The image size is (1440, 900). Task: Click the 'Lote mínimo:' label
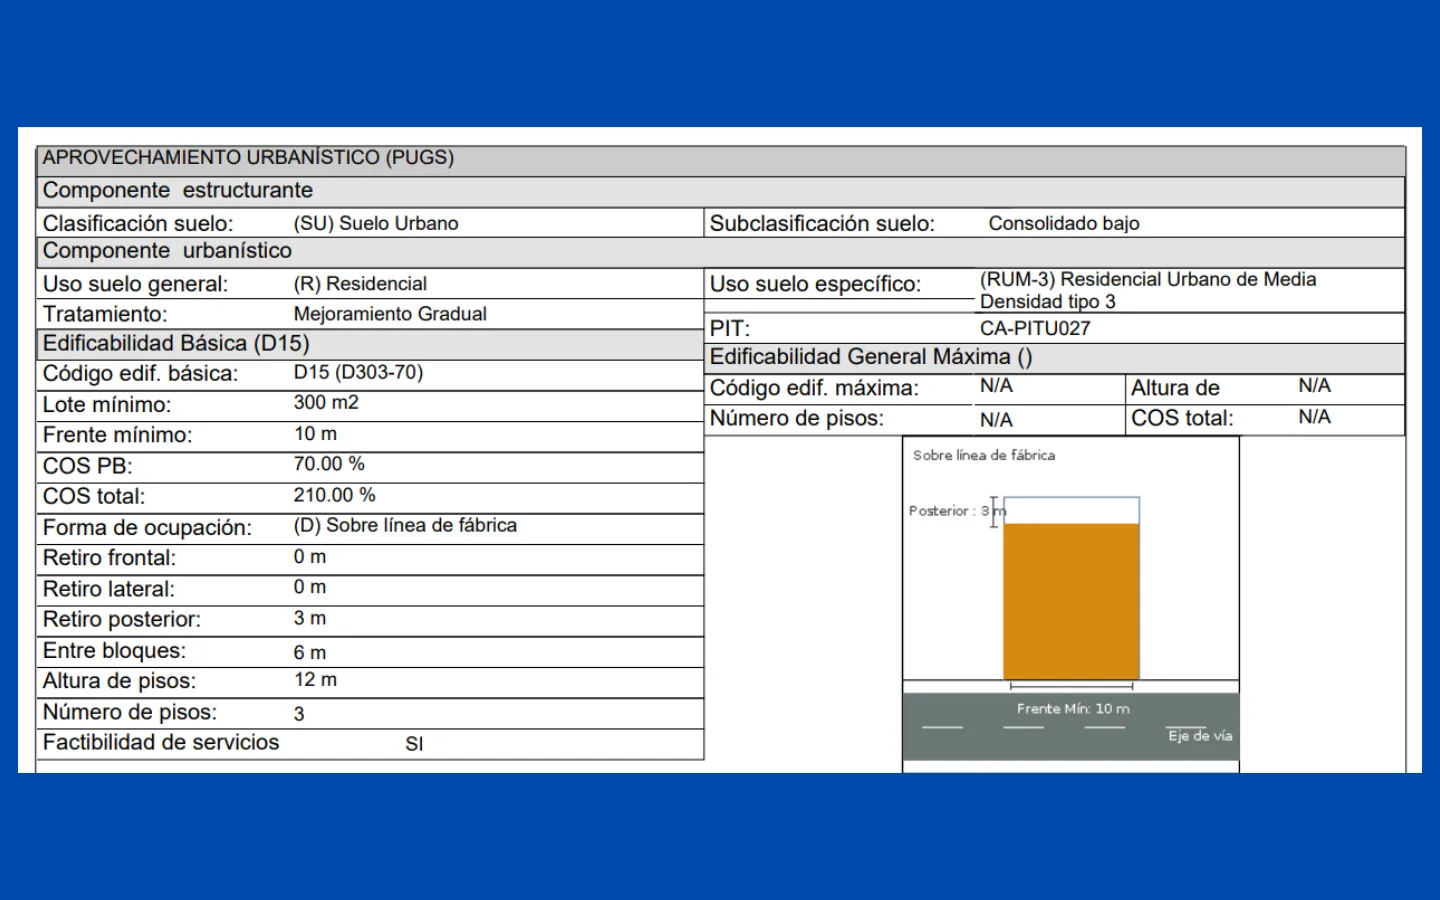(107, 405)
